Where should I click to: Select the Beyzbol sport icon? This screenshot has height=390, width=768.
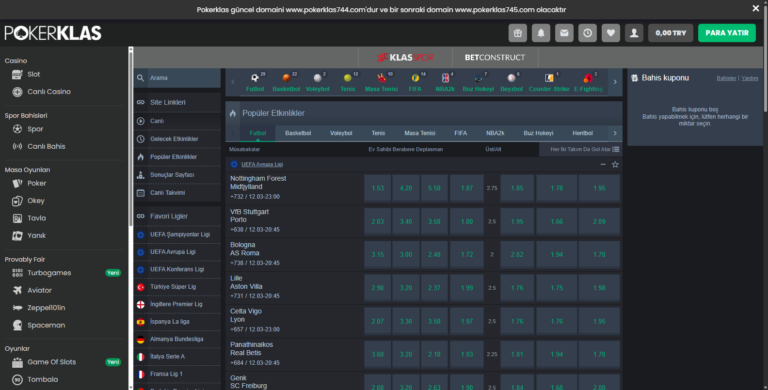click(511, 82)
